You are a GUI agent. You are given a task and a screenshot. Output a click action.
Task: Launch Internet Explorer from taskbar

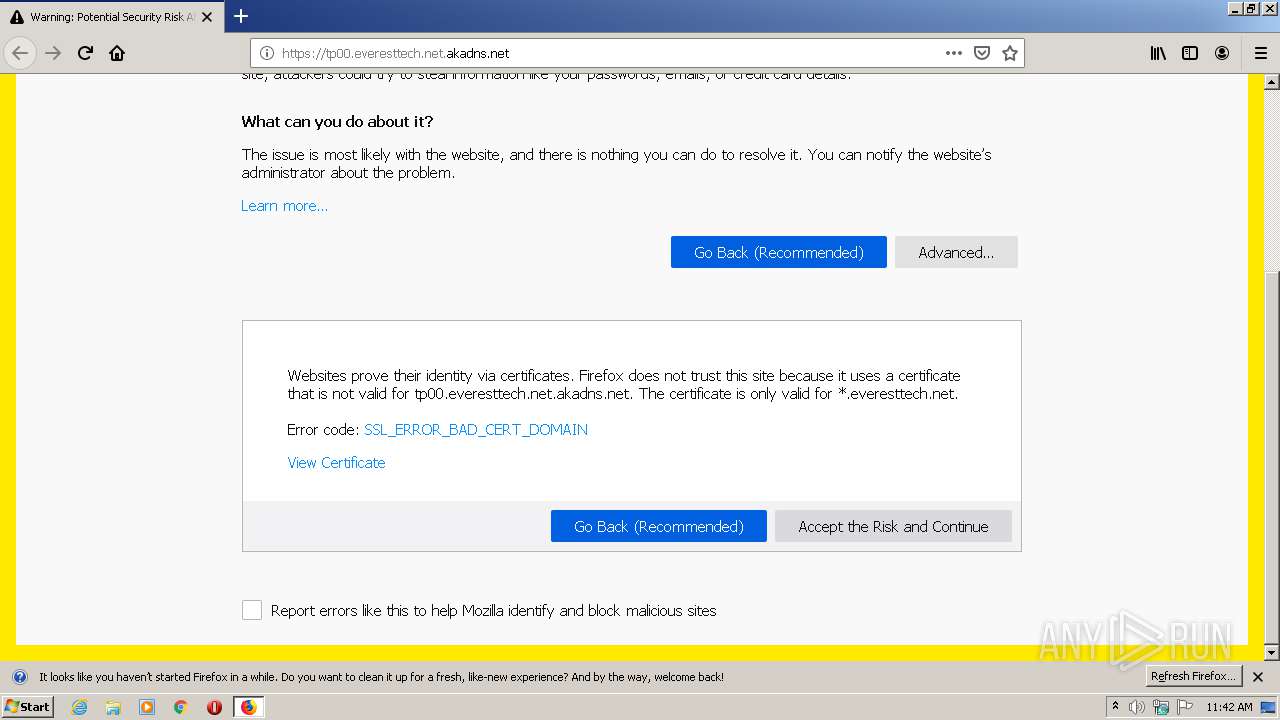(x=79, y=707)
